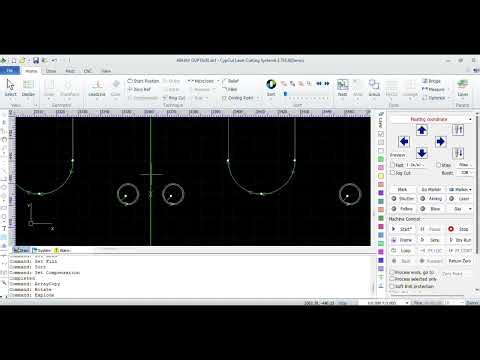The height and width of the screenshot is (360, 480).
Task: Switch to the CNC ribbon tab
Action: [x=88, y=71]
